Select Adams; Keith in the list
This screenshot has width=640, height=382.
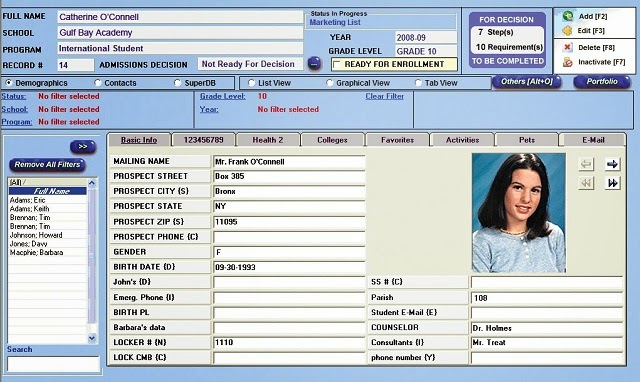[29, 209]
